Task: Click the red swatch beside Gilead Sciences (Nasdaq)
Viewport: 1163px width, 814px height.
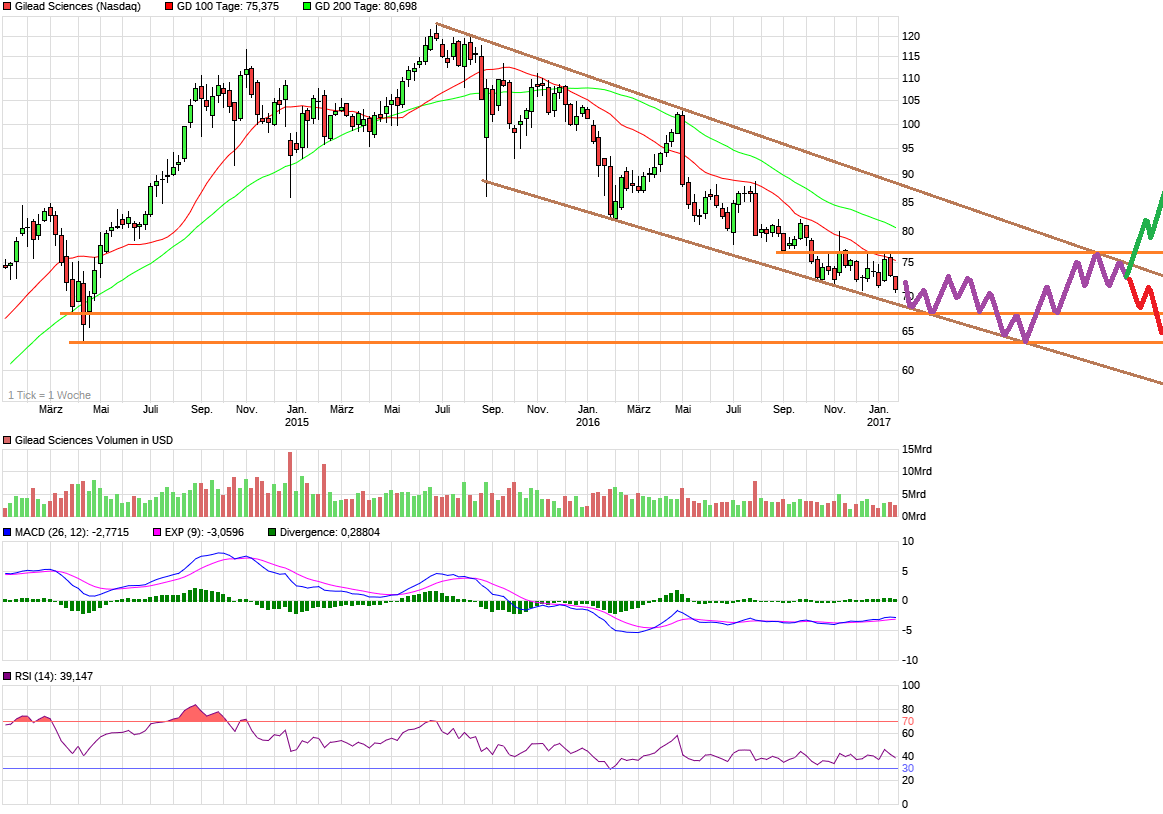Action: coord(7,7)
